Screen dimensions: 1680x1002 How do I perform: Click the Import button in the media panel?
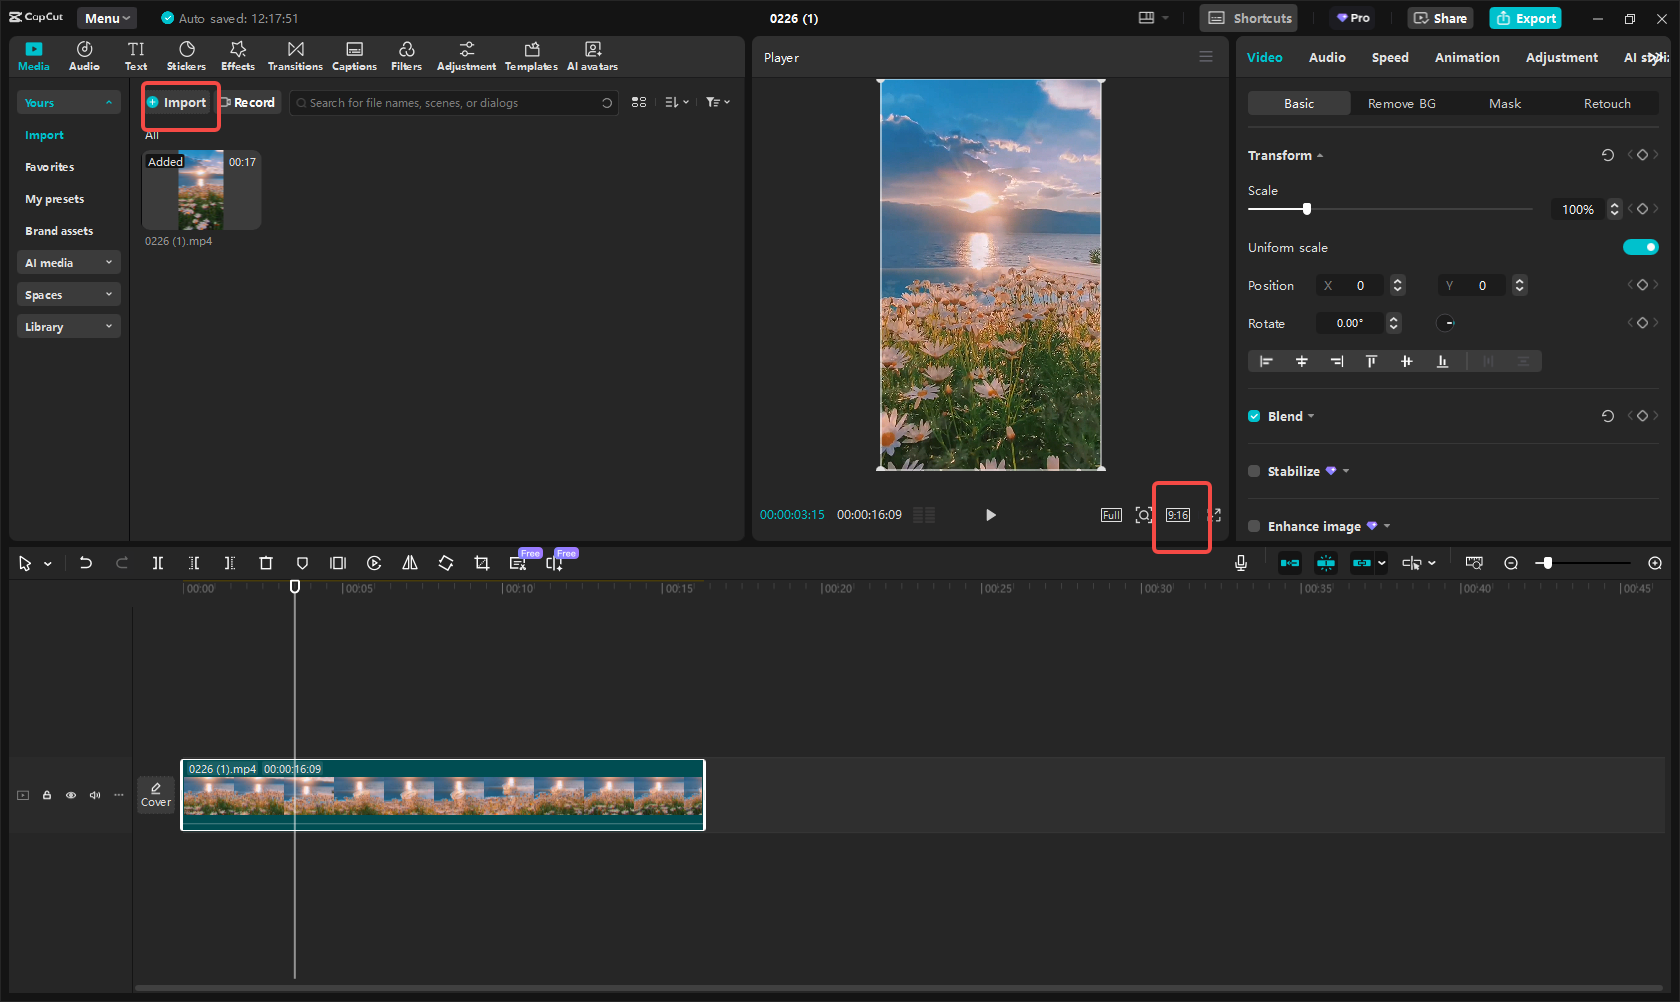[180, 102]
